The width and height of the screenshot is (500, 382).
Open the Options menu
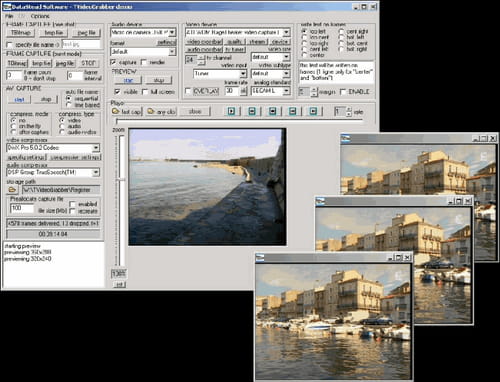pos(40,16)
